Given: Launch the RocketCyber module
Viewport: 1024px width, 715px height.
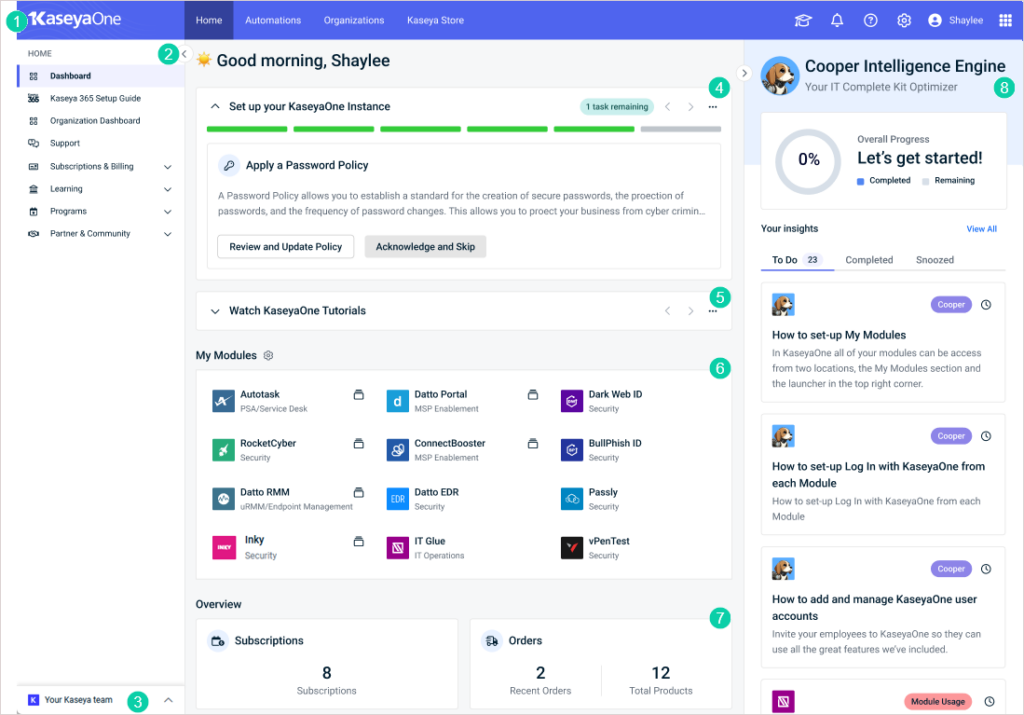Looking at the screenshot, I should pos(254,450).
